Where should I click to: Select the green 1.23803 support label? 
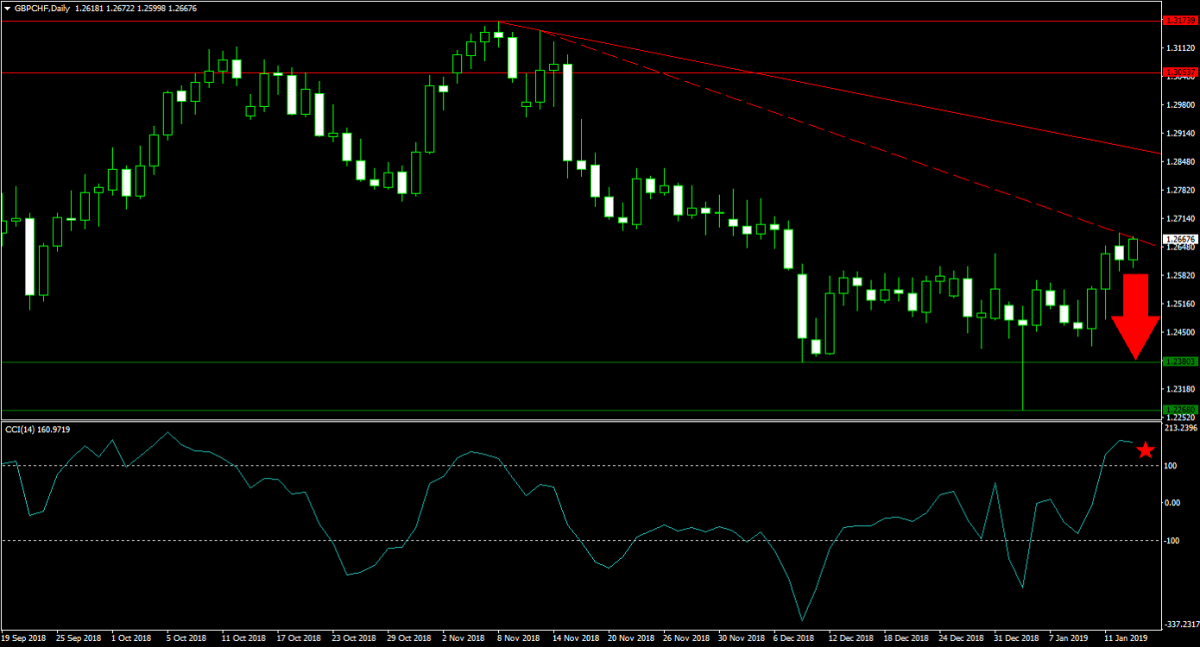pyautogui.click(x=1180, y=362)
